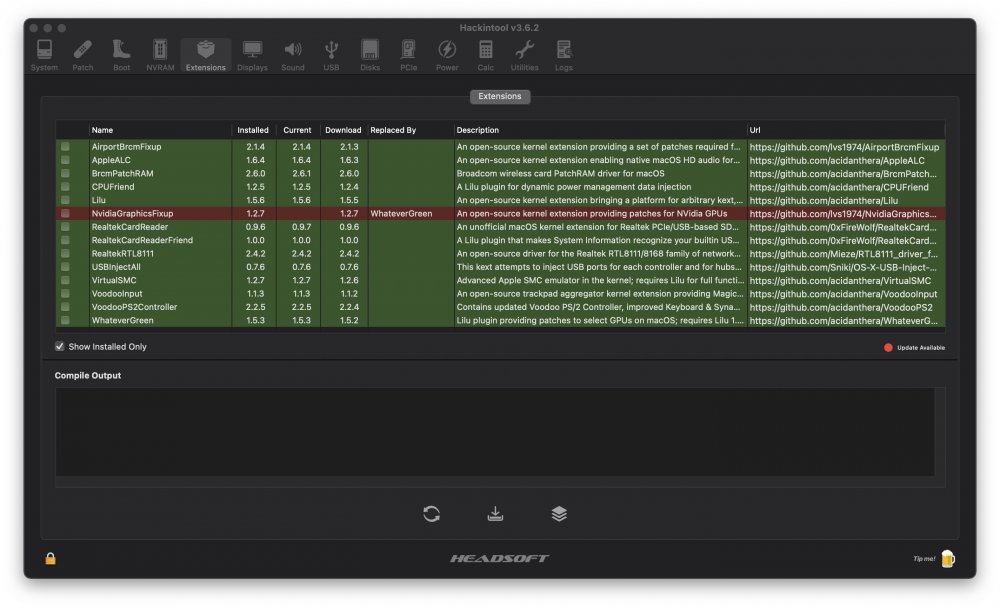Click the refresh kexts icon
The height and width of the screenshot is (608, 1000).
click(432, 514)
